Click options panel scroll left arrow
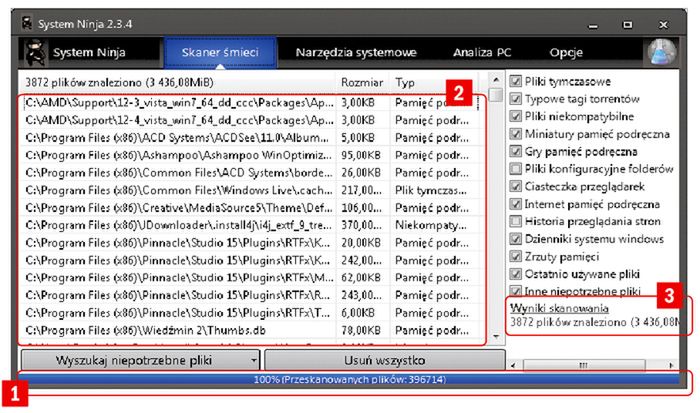Screen dimensions: 700x413 513,365
